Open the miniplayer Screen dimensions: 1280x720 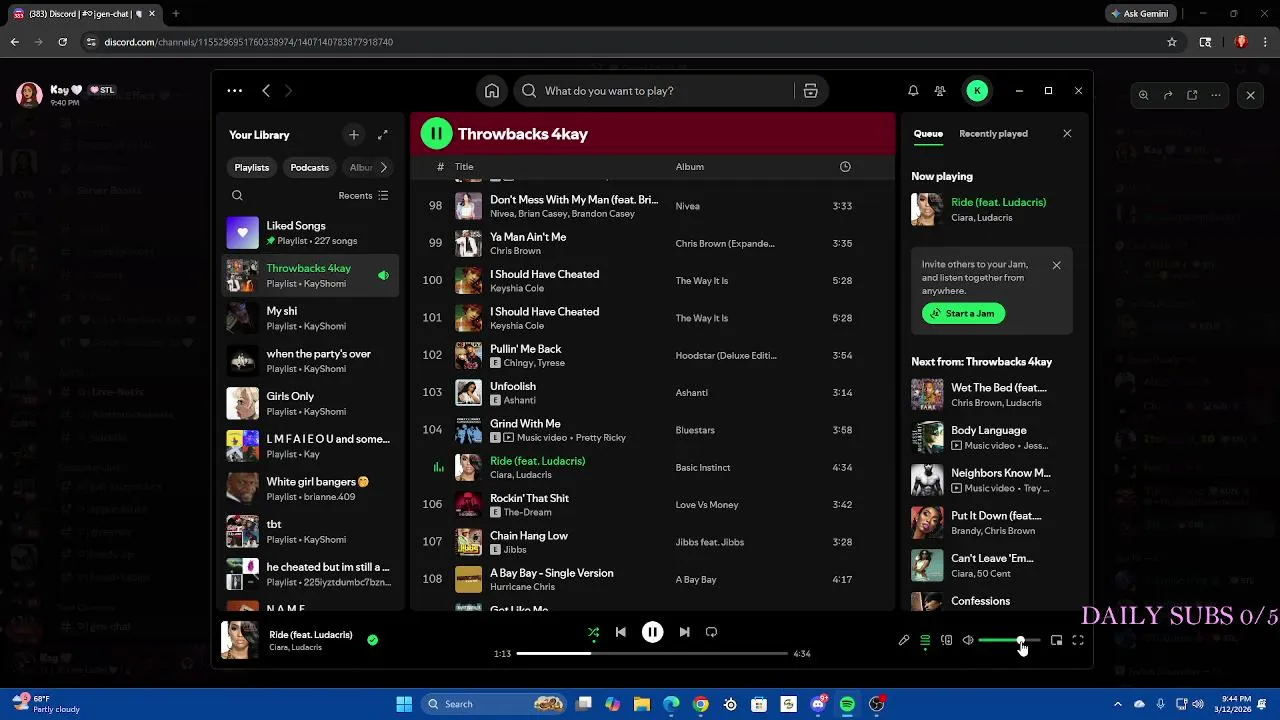pyautogui.click(x=1056, y=640)
